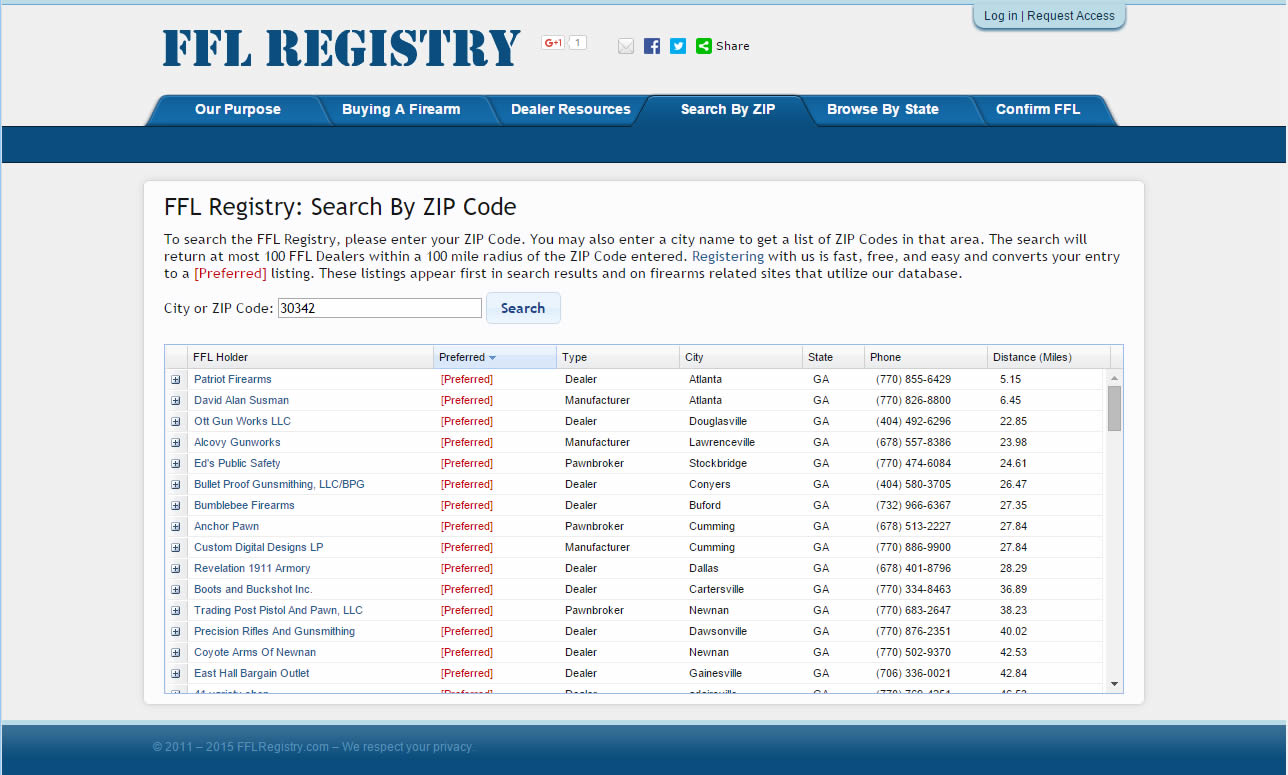Open the Browse By State tab
1288x775 pixels.
(883, 110)
